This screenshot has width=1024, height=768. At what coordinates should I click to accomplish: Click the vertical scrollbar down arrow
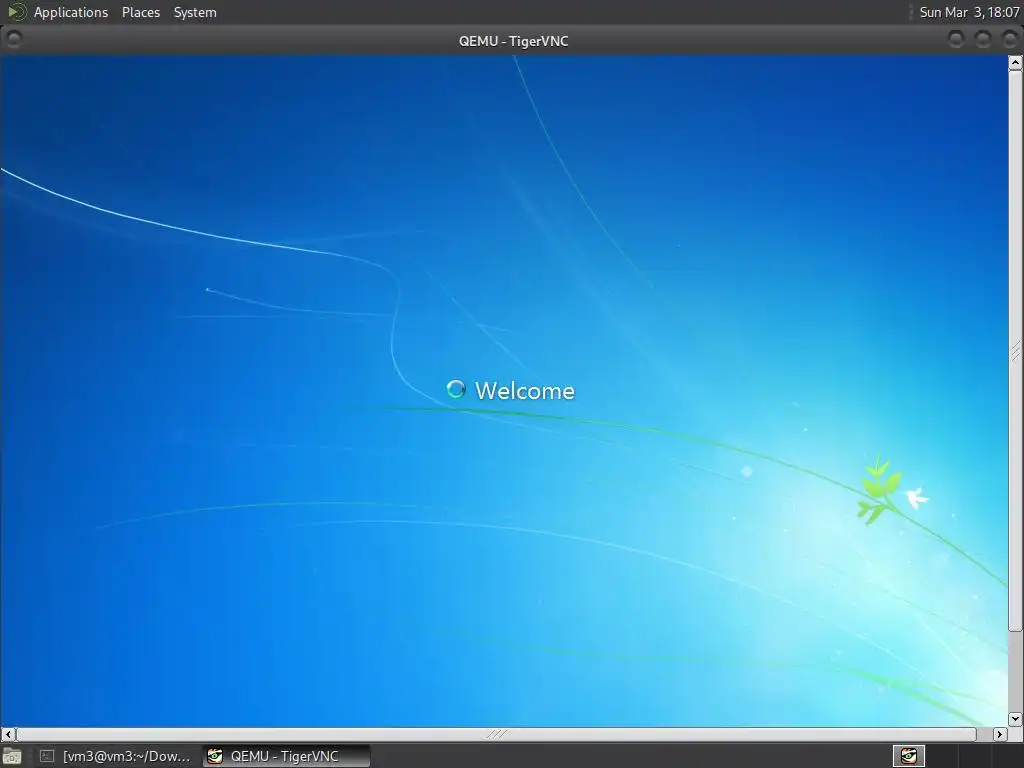click(x=1015, y=718)
